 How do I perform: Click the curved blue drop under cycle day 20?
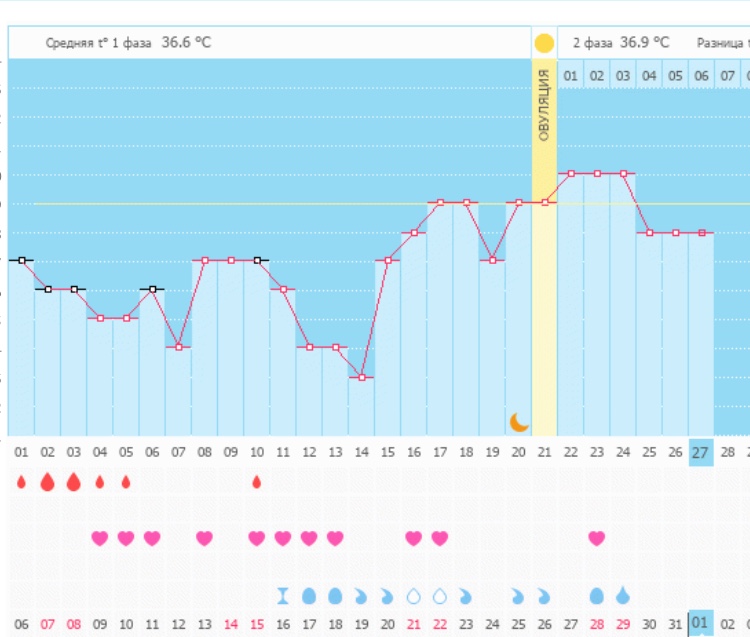[x=518, y=596]
